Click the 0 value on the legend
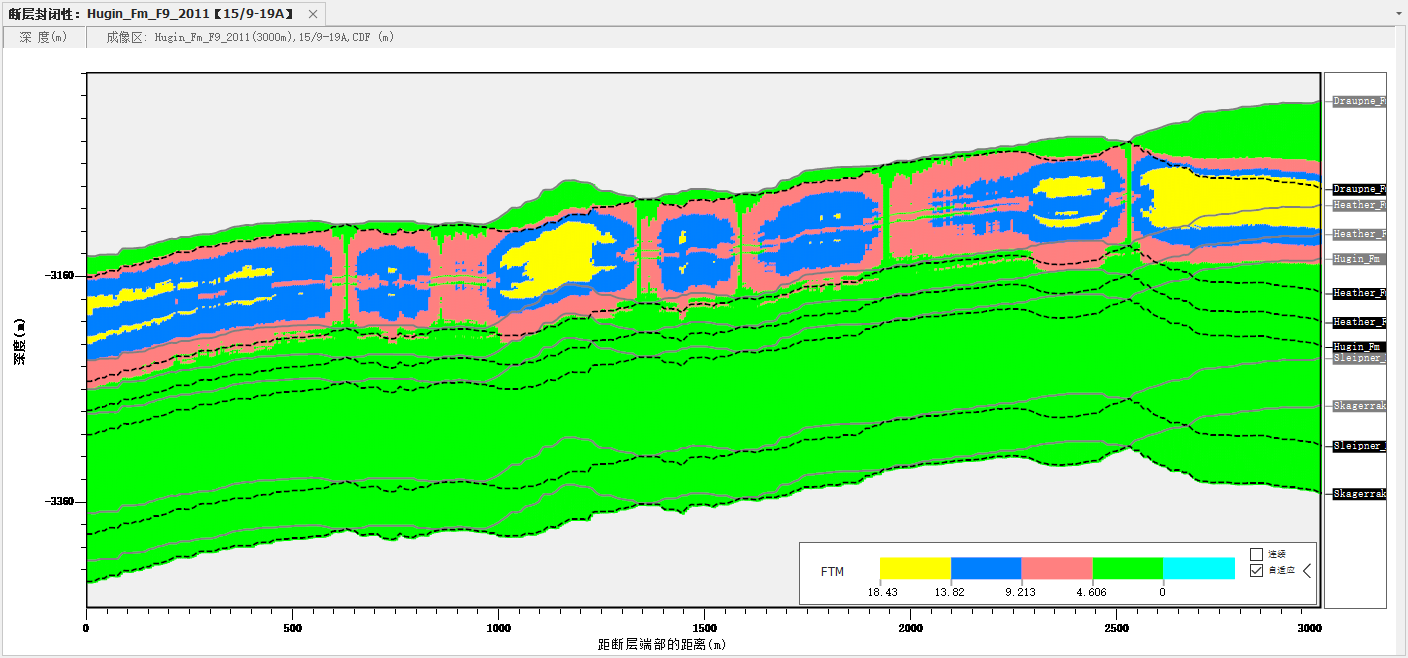 (1163, 592)
